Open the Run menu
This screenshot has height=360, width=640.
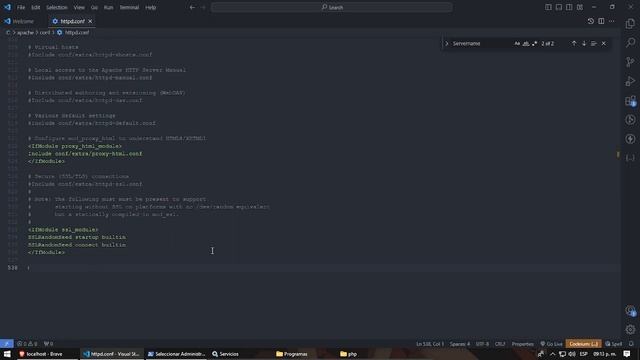tap(108, 7)
